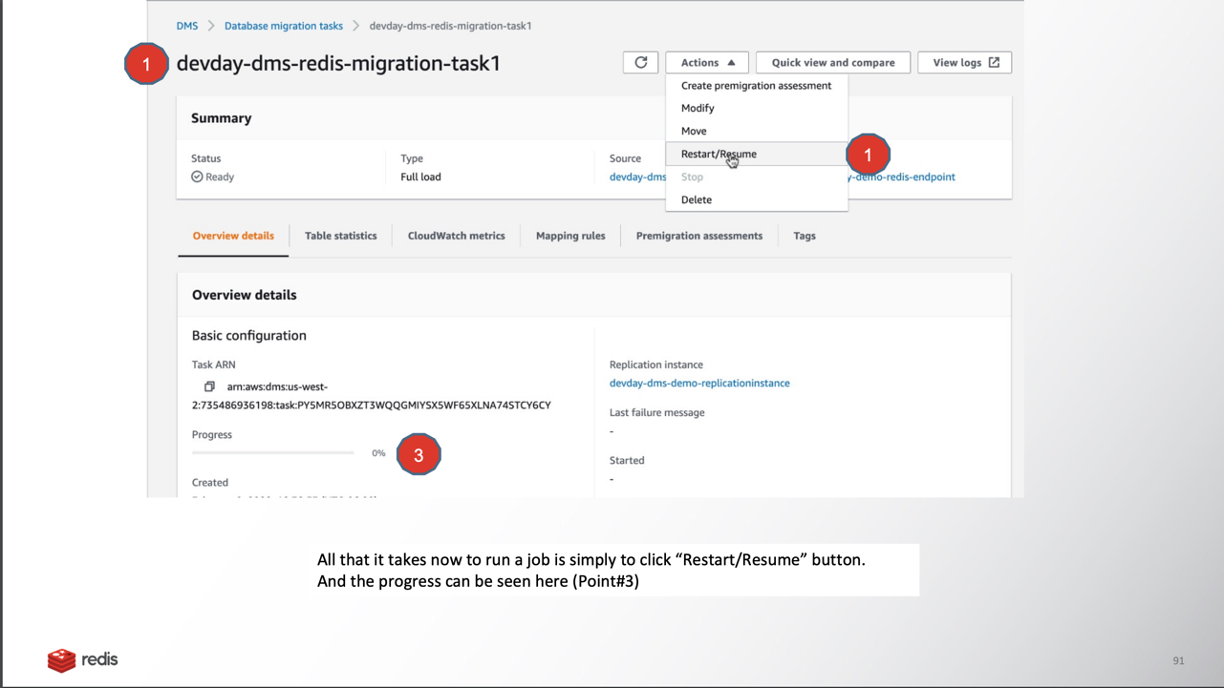Select Create premigration assessment from menu
The image size is (1224, 688).
point(756,86)
